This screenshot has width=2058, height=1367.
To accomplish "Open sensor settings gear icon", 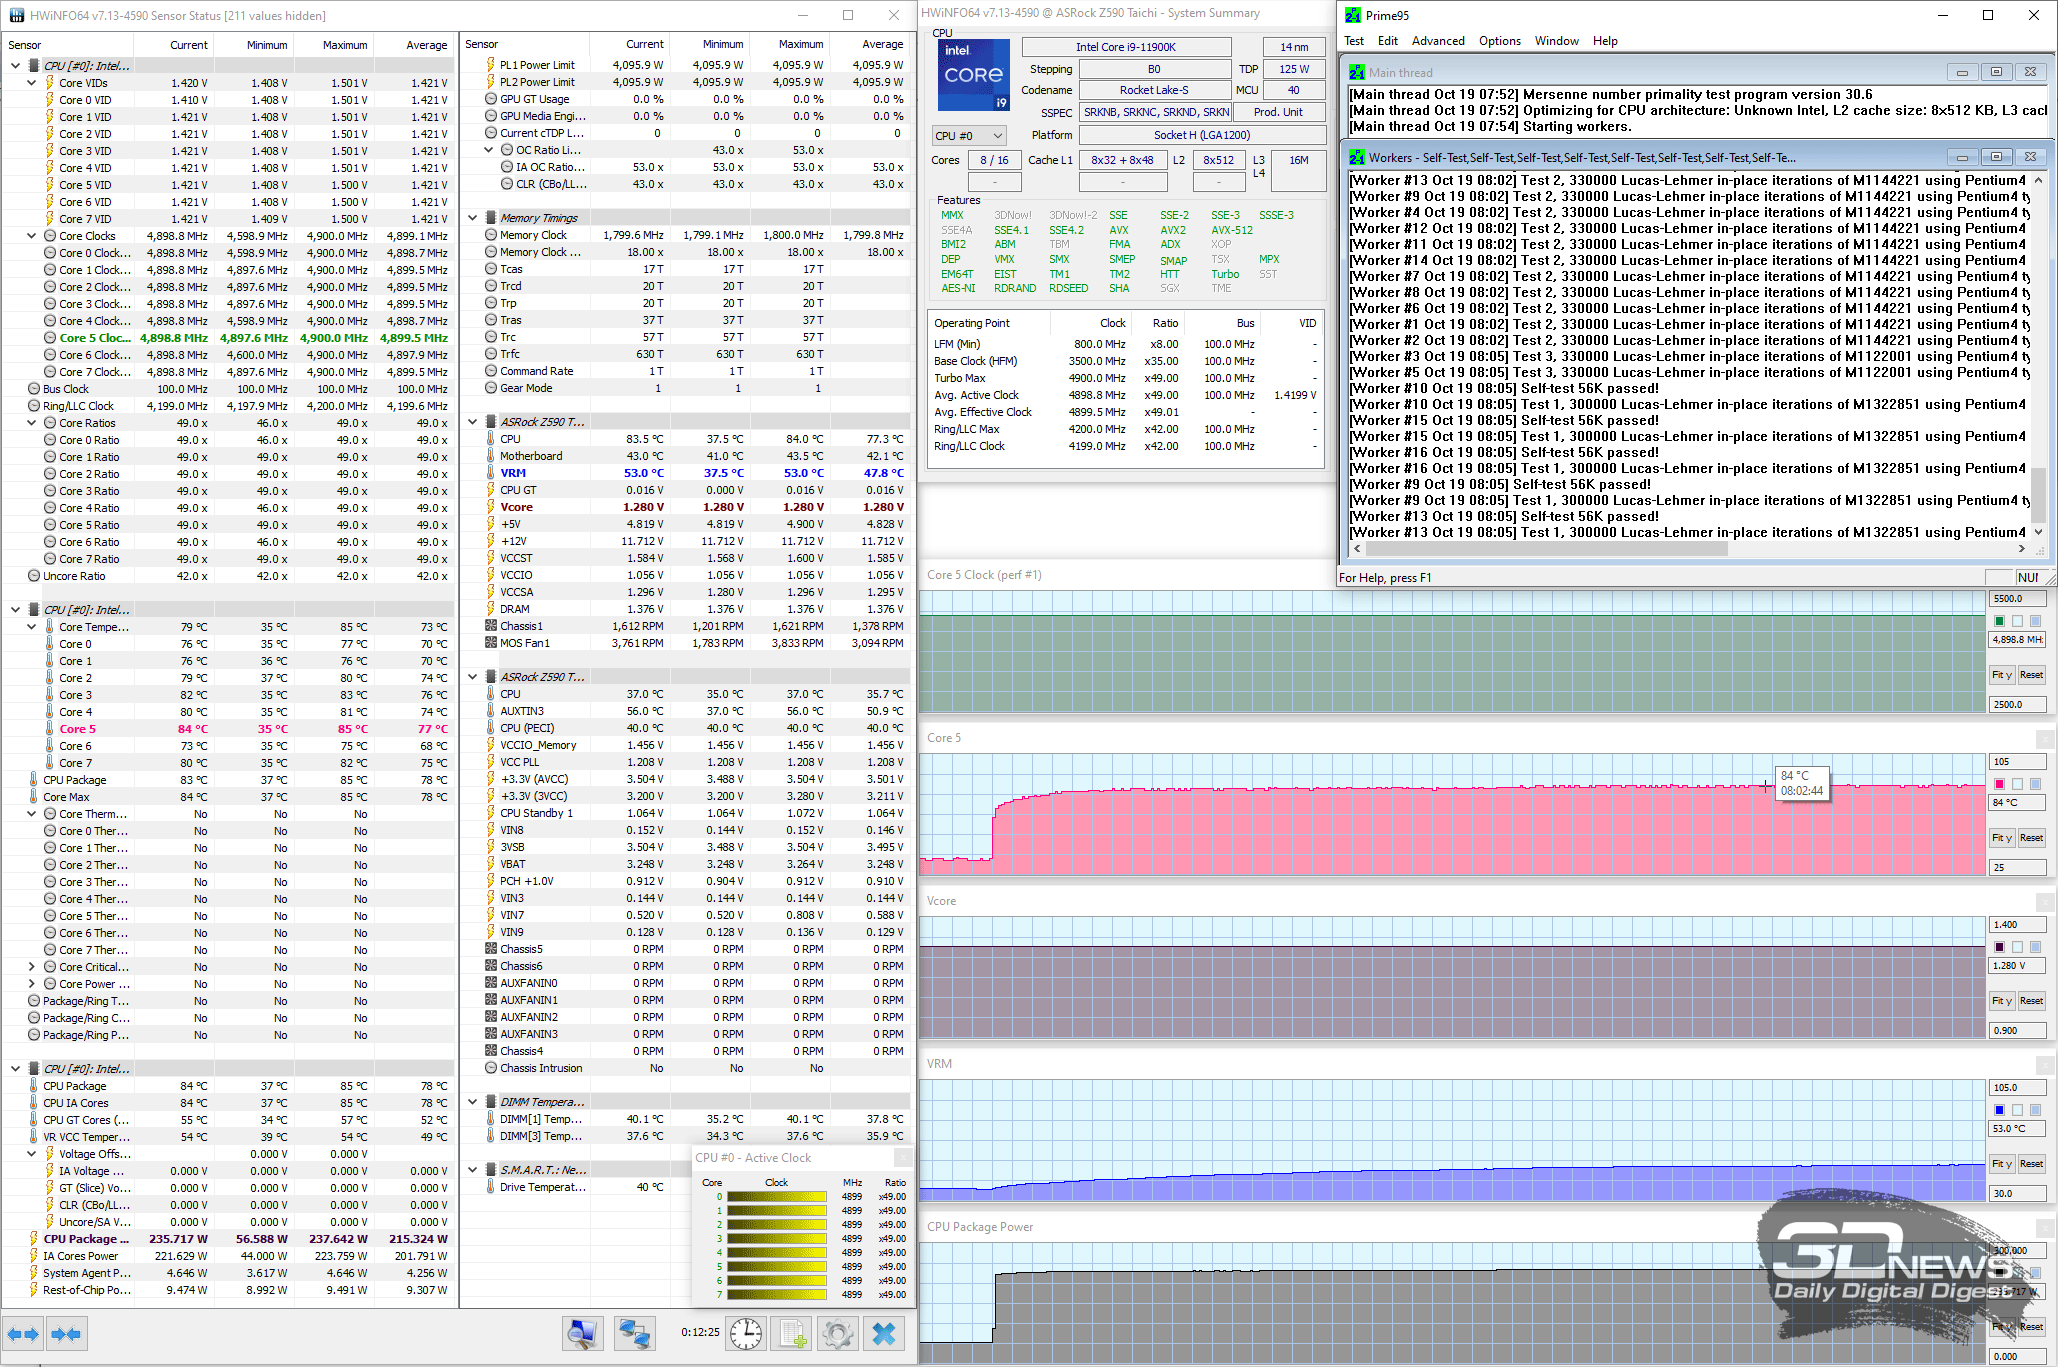I will pyautogui.click(x=838, y=1333).
